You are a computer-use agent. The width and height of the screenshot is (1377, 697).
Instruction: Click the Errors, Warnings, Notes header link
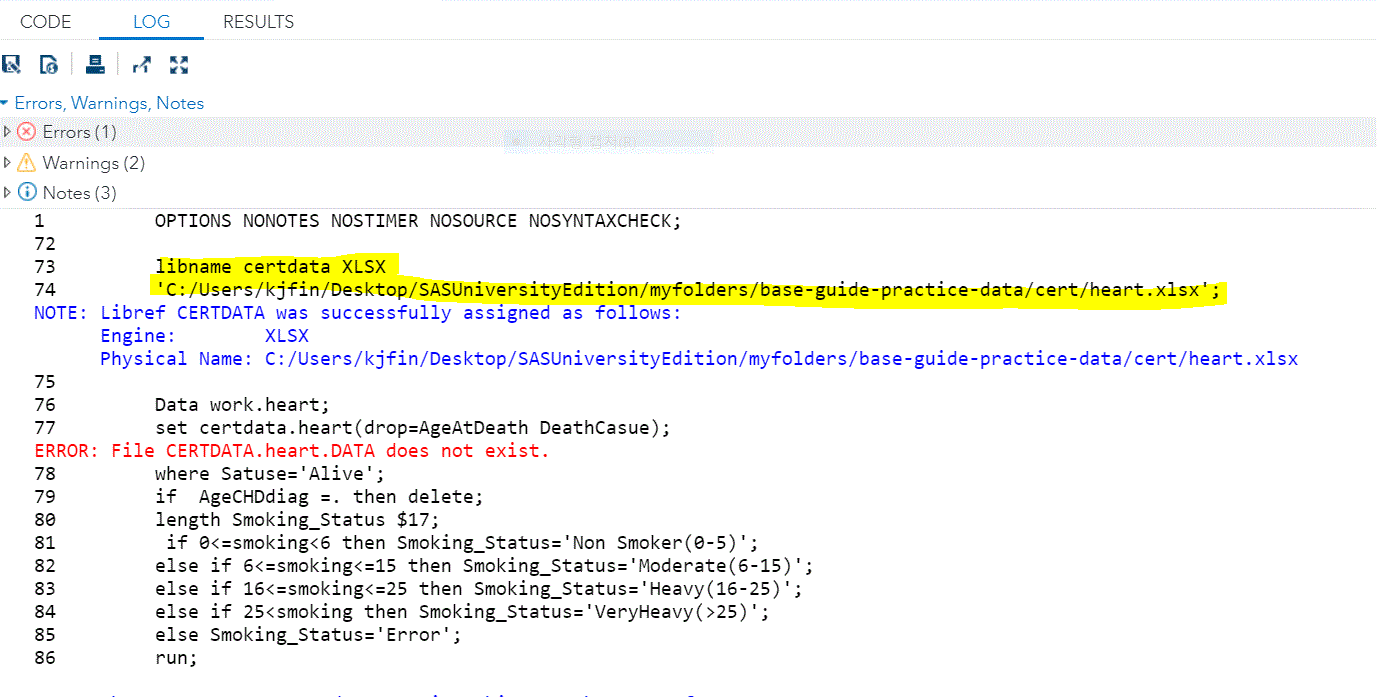[110, 102]
